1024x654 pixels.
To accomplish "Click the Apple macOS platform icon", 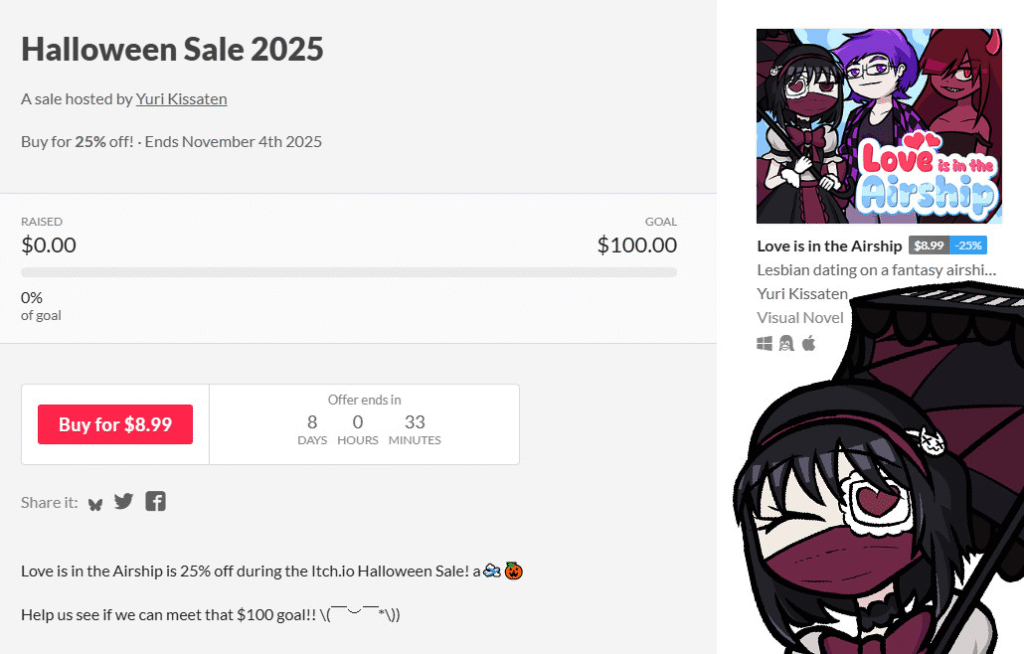I will coord(809,343).
